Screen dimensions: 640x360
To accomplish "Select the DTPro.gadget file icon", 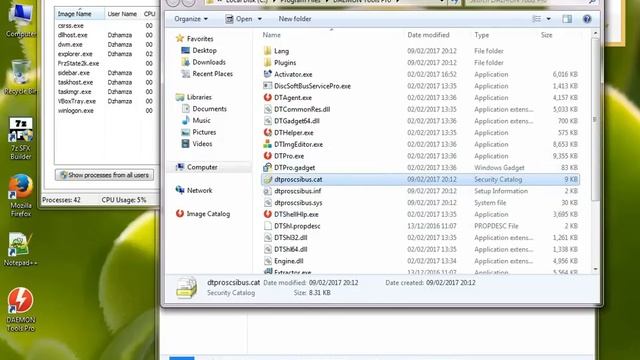I will tap(267, 167).
